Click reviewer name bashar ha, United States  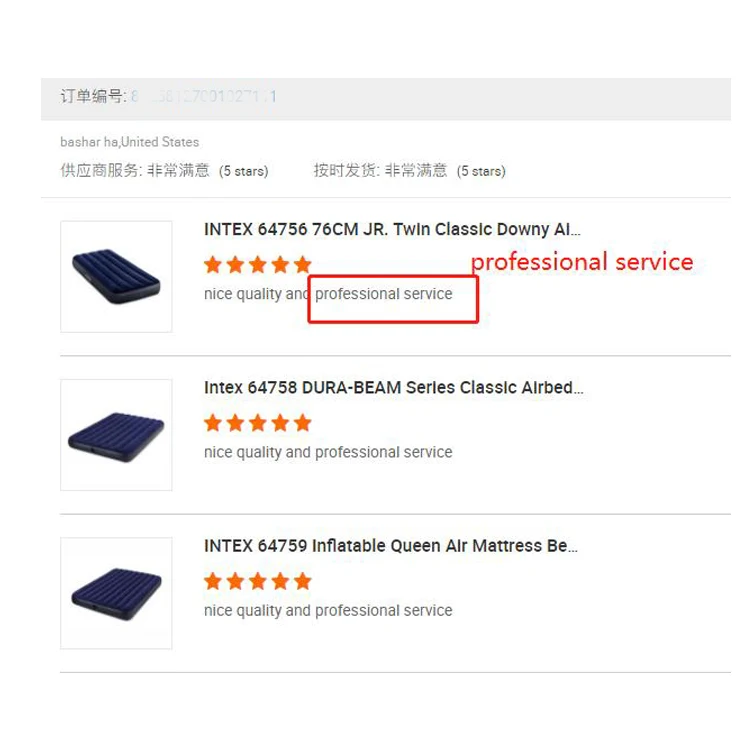(x=130, y=142)
